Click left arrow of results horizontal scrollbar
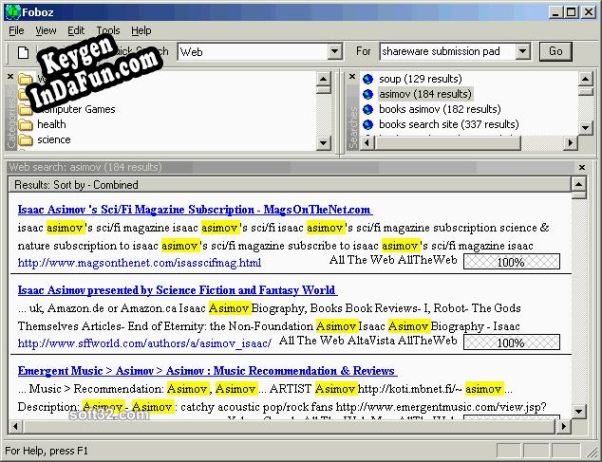The image size is (602, 462). [16, 426]
